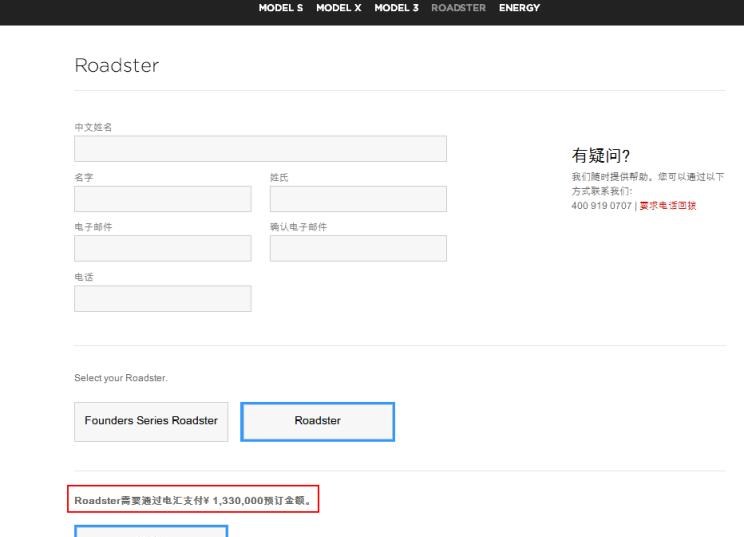Screen dimensions: 744x537
Task: Select the phone number 400 919 0707
Action: pos(601,206)
